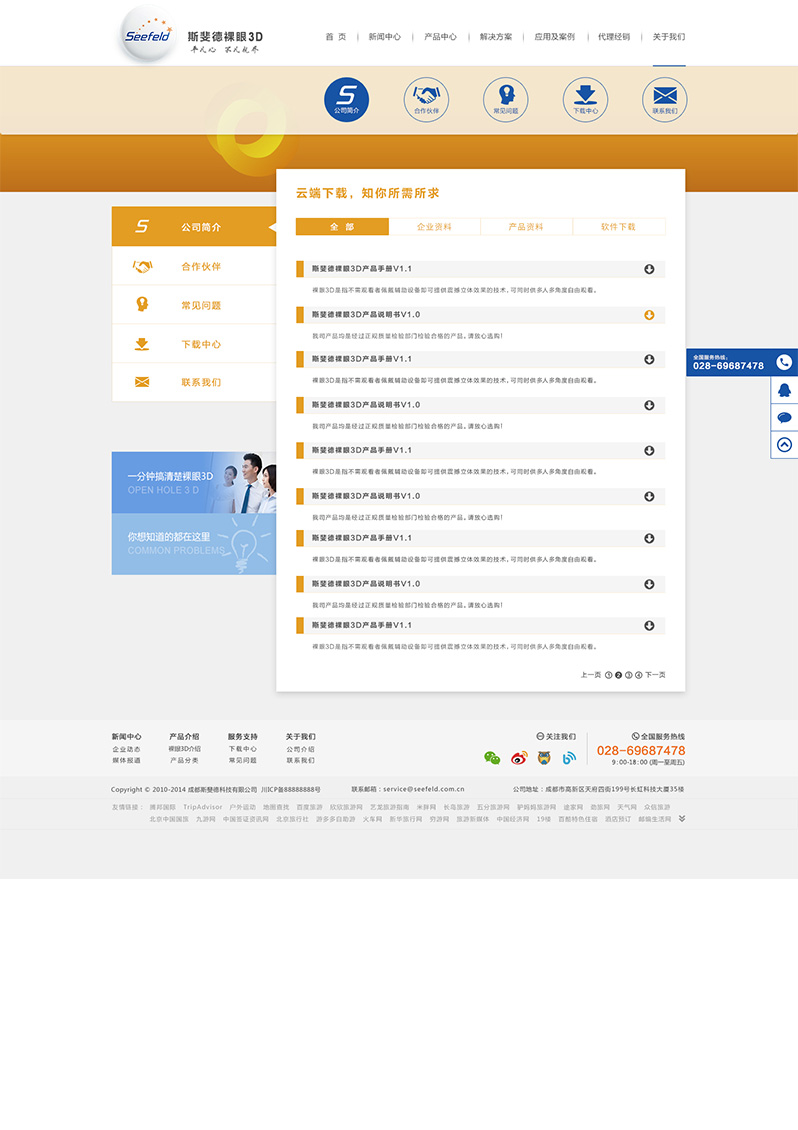Open the 合作伙伴 handshake icon in banner
Image resolution: width=798 pixels, height=1130 pixels.
(x=427, y=99)
